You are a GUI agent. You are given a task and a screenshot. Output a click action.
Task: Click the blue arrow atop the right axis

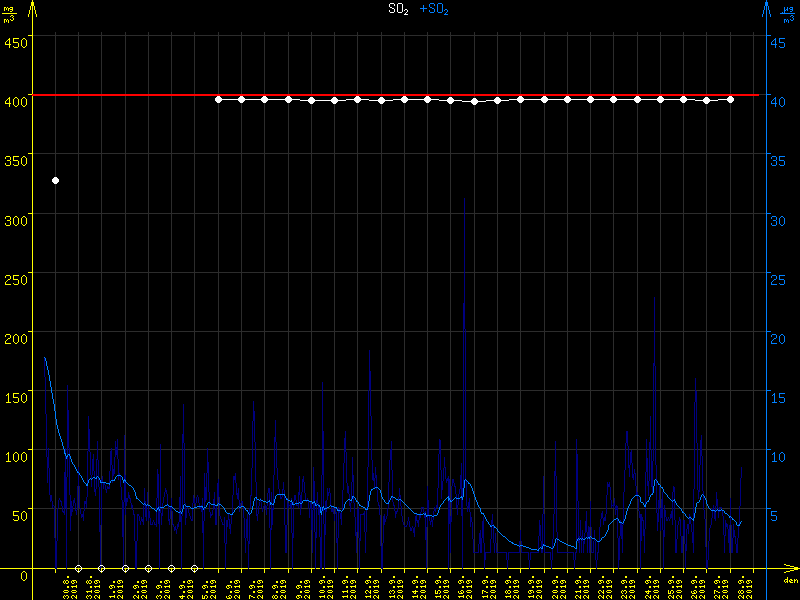tap(766, 10)
